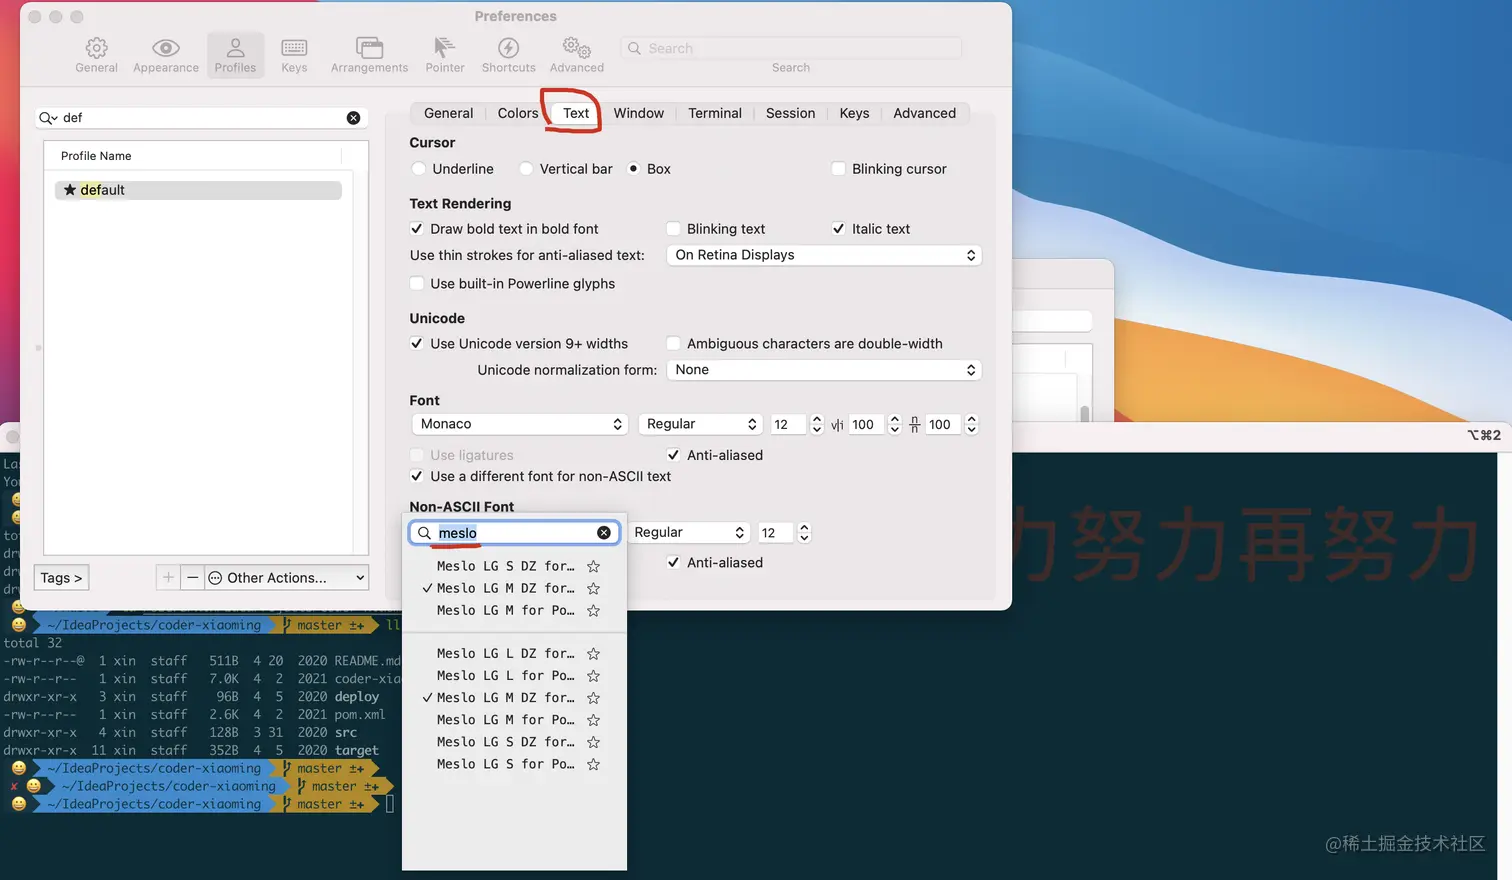Enable the Blinking cursor checkbox
Image resolution: width=1512 pixels, height=880 pixels.
(x=838, y=168)
